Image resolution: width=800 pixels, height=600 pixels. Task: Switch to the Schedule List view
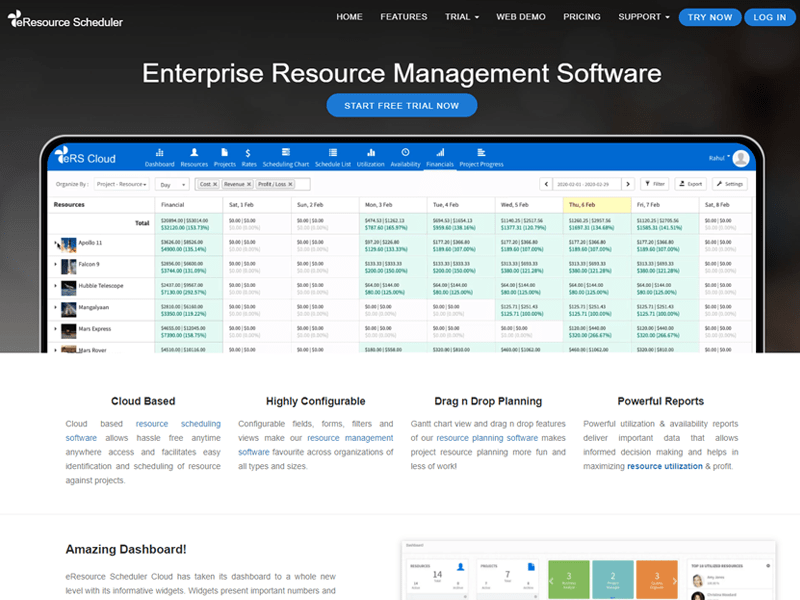pos(333,158)
